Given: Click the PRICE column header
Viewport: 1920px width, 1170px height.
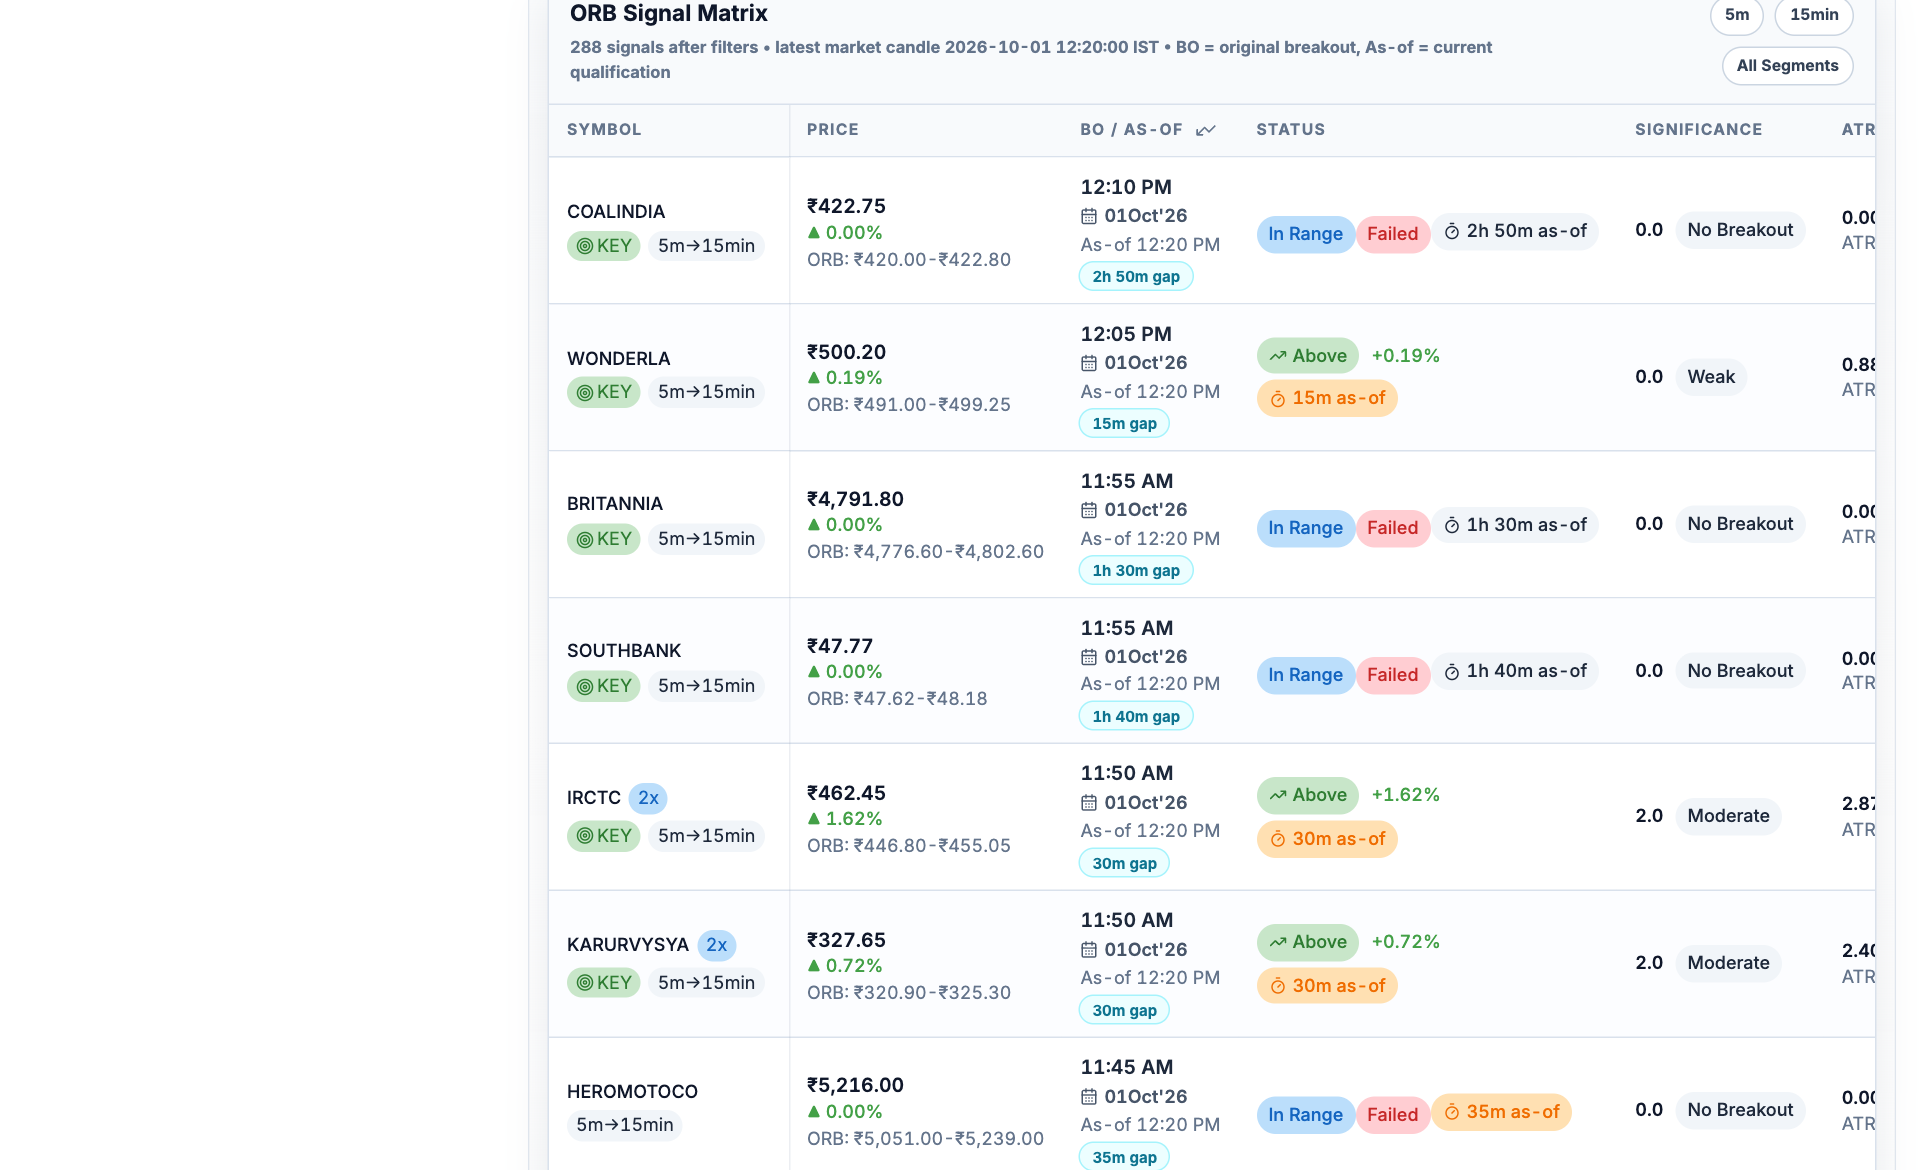Looking at the screenshot, I should [833, 130].
